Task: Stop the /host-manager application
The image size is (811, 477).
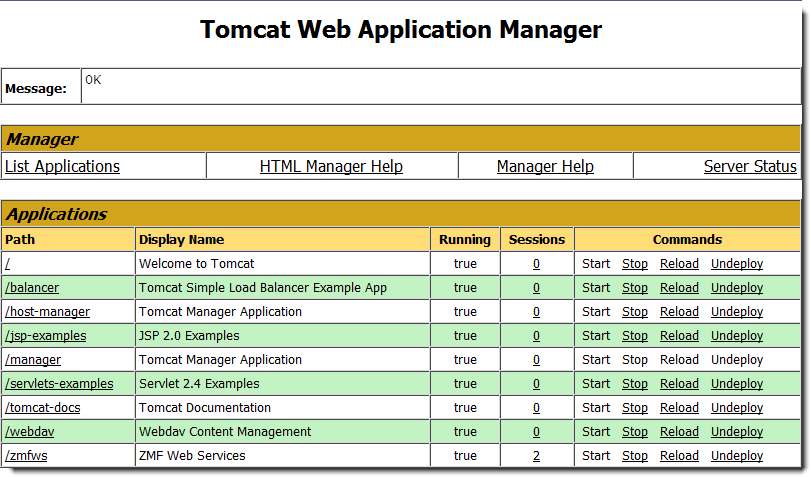Action: tap(635, 312)
